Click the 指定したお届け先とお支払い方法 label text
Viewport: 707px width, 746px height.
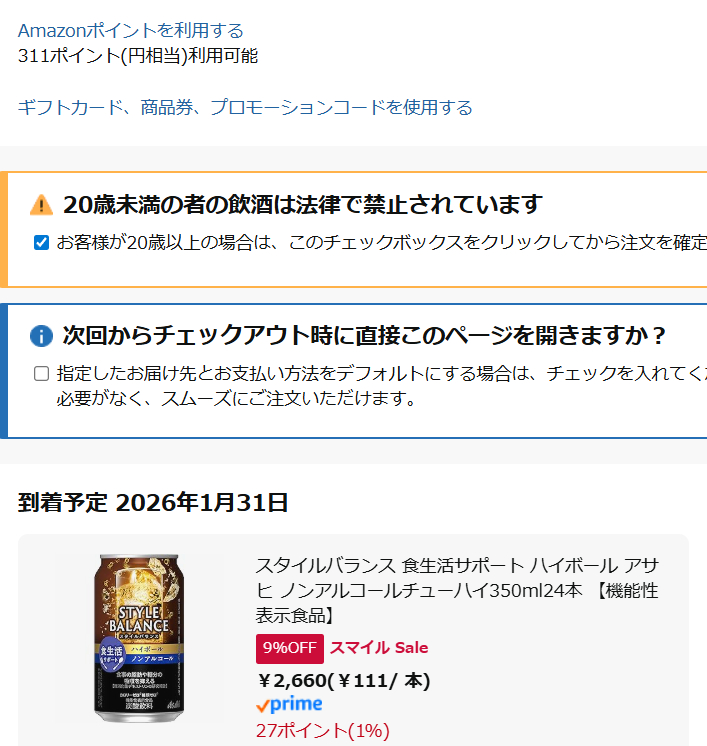pyautogui.click(x=382, y=373)
